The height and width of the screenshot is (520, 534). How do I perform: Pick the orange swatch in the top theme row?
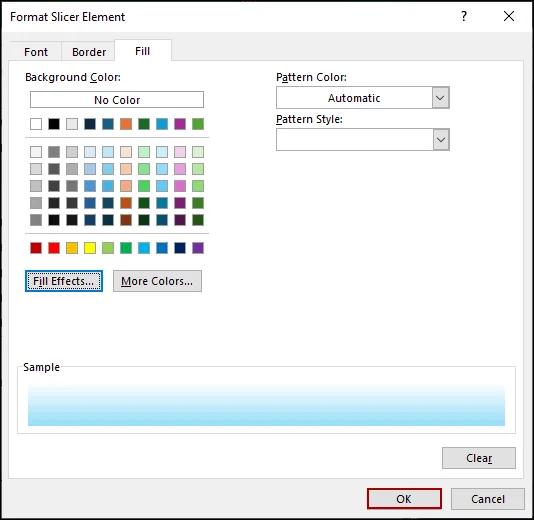pyautogui.click(x=126, y=124)
